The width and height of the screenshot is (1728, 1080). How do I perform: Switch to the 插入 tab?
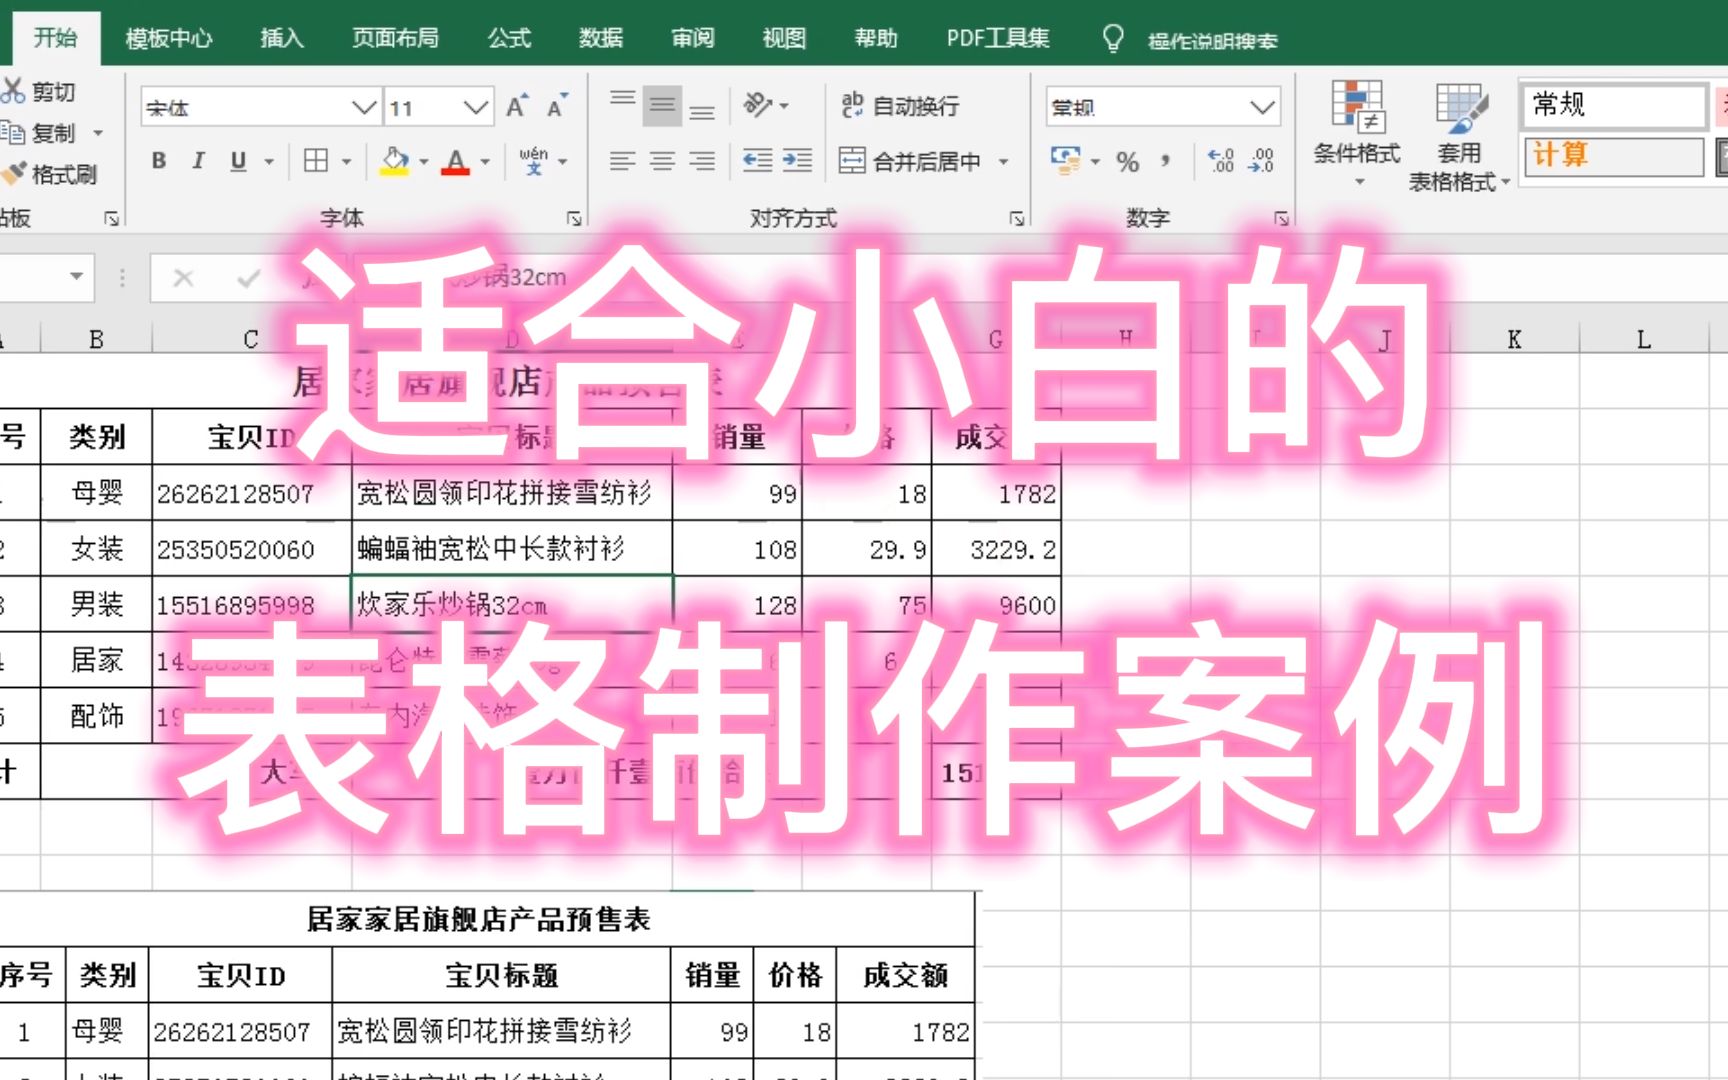[x=282, y=38]
